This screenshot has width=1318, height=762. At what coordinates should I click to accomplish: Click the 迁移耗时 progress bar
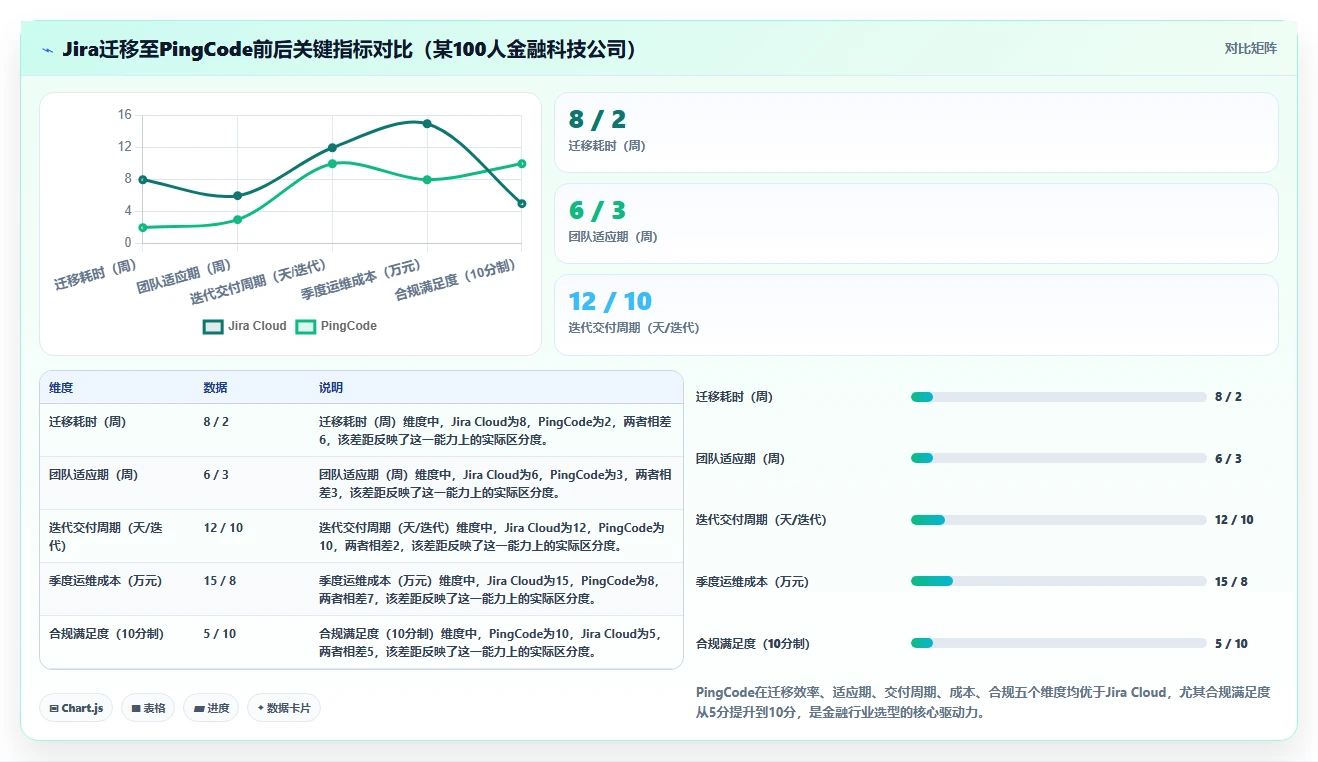(1058, 397)
